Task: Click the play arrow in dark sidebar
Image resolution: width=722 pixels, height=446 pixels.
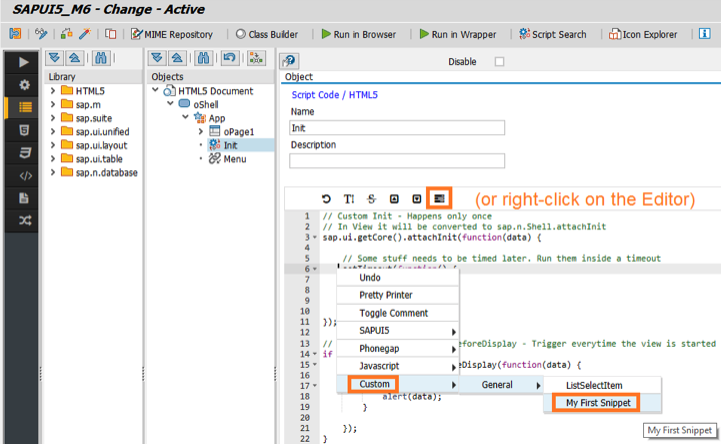Action: coord(23,62)
